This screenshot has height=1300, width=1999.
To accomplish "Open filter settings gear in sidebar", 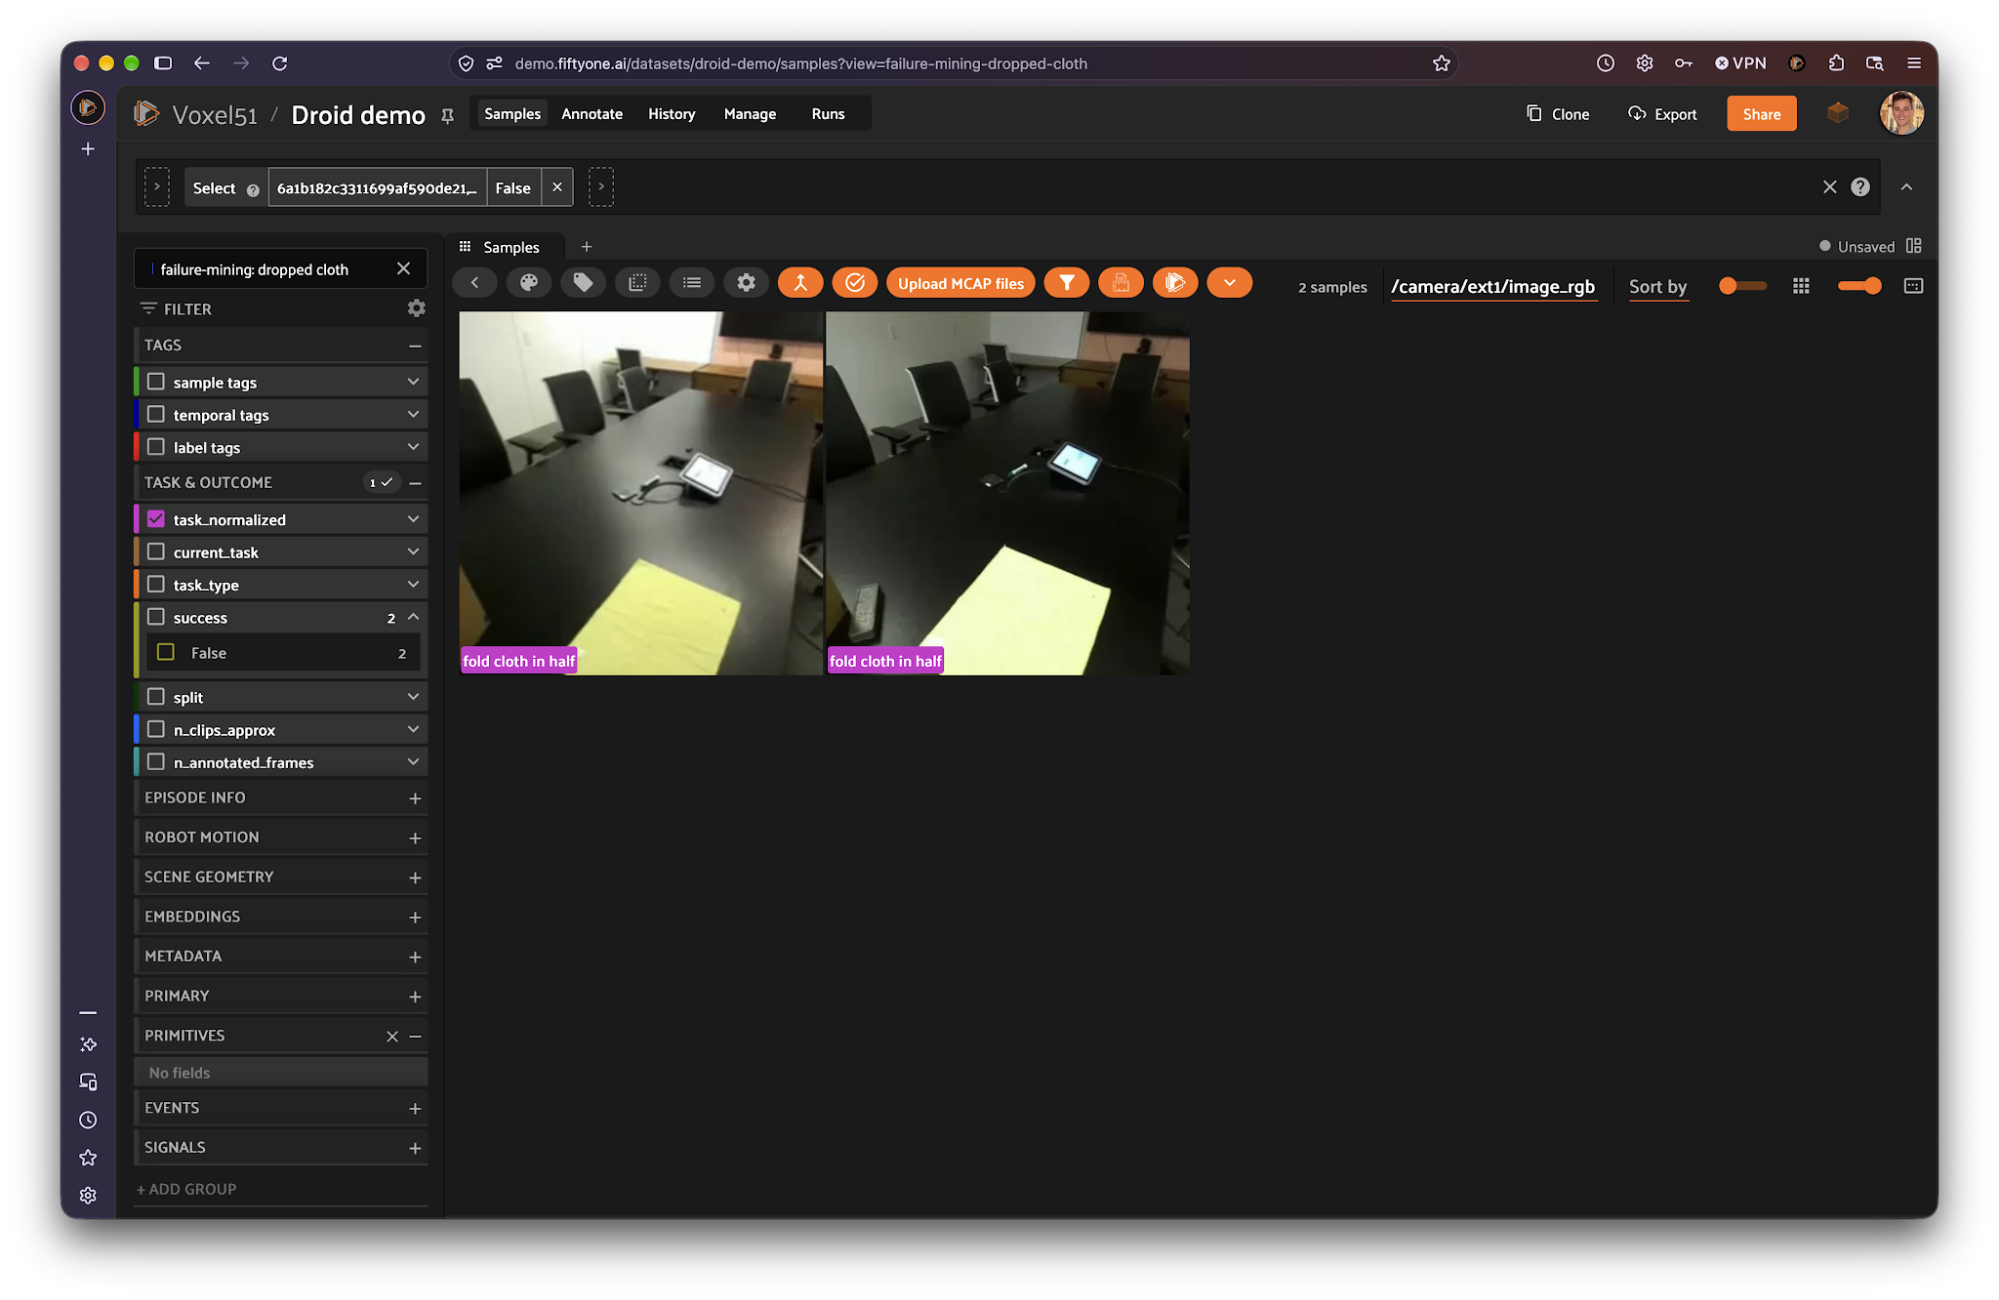I will 417,308.
